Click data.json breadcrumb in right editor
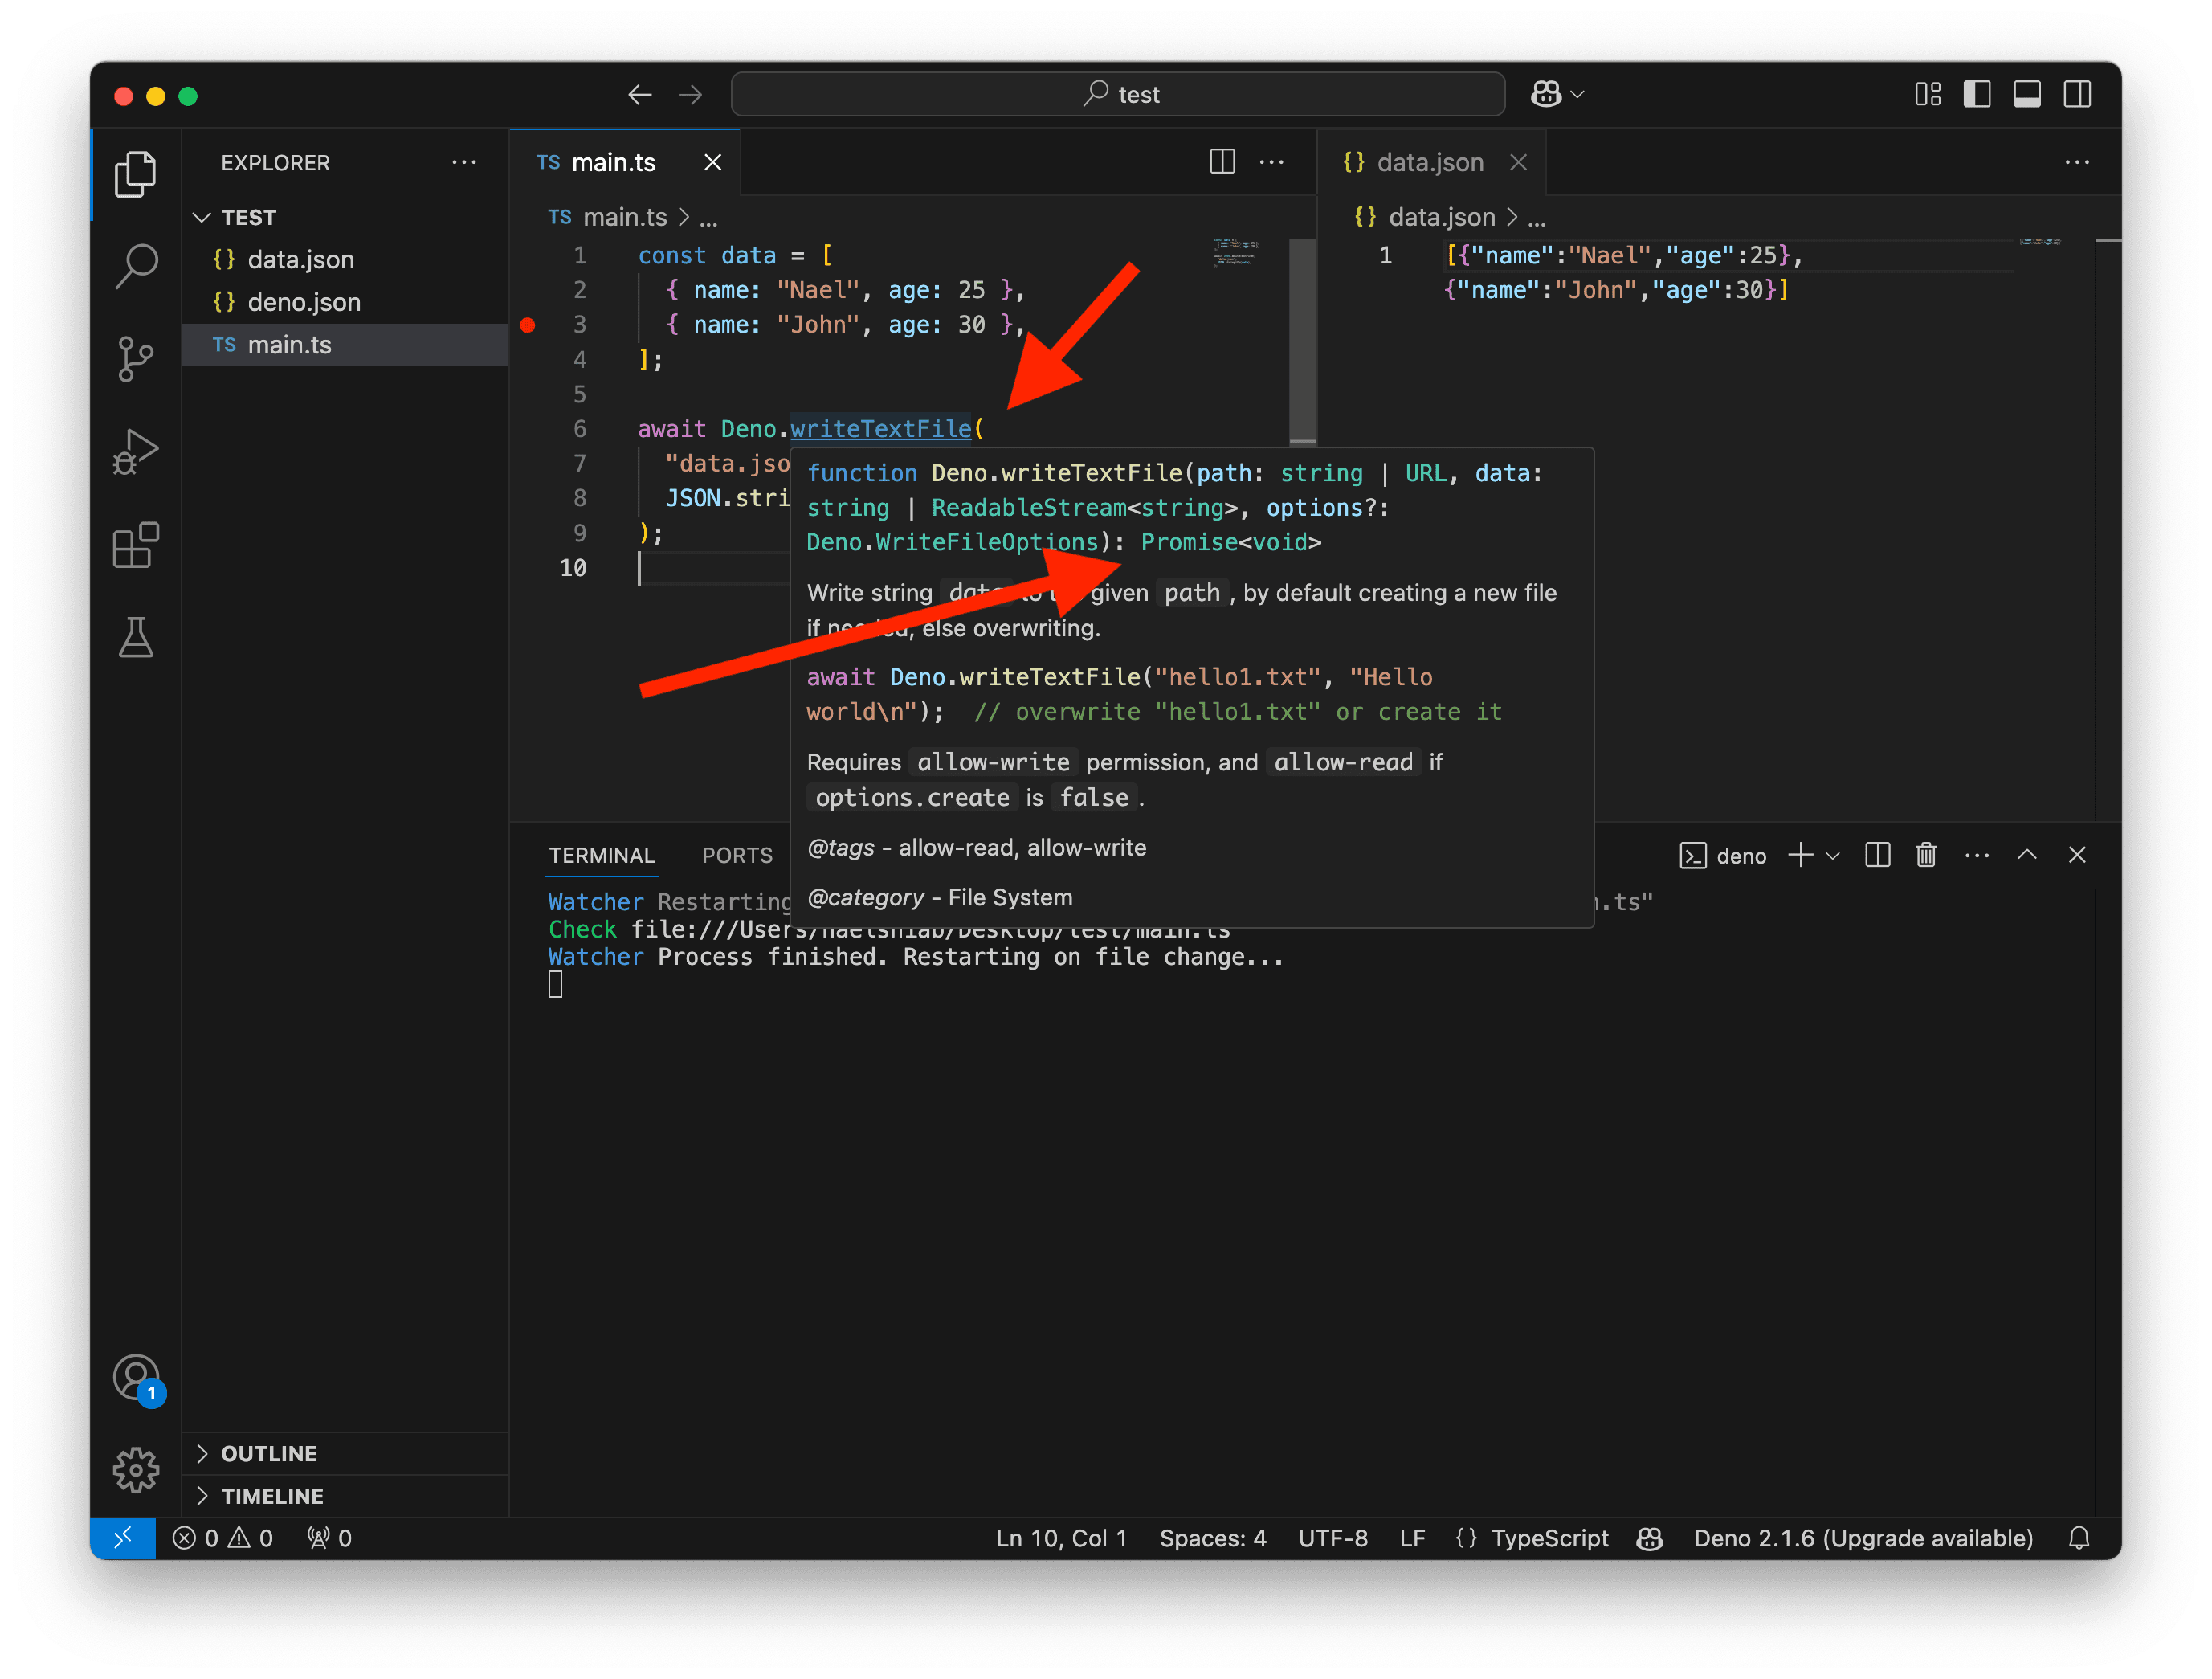 pyautogui.click(x=1441, y=217)
